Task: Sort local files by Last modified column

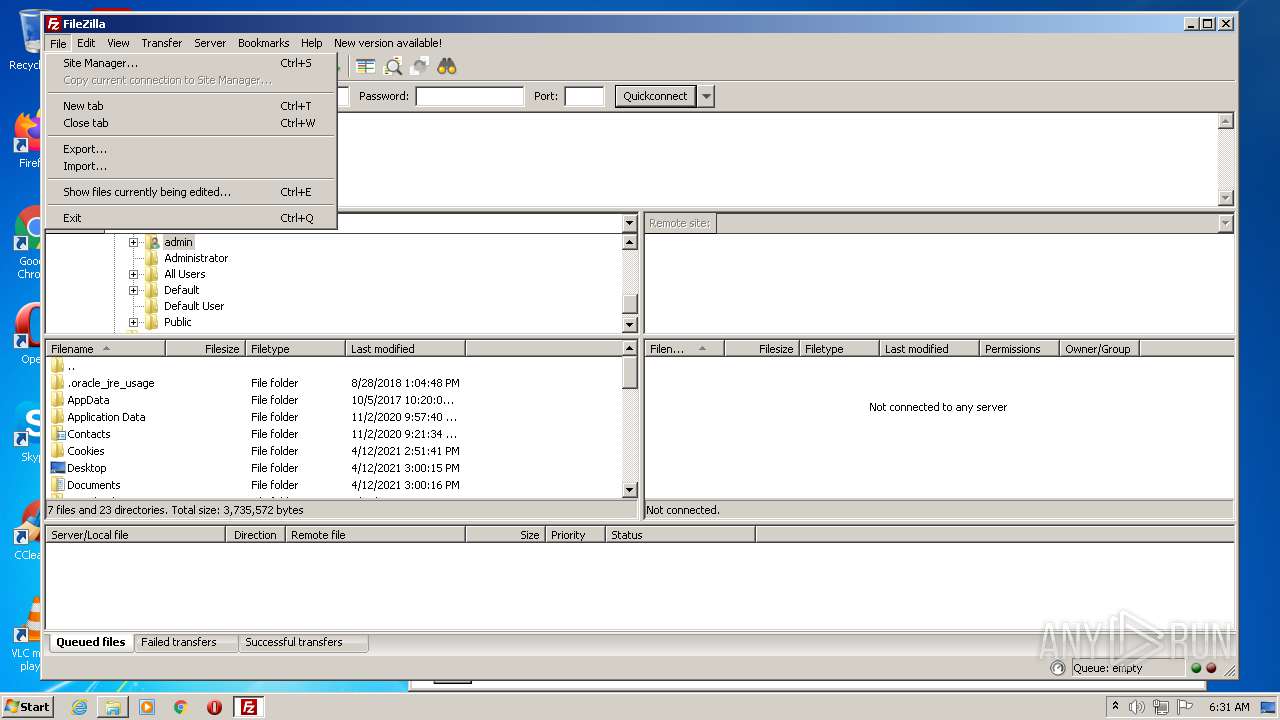Action: click(405, 349)
